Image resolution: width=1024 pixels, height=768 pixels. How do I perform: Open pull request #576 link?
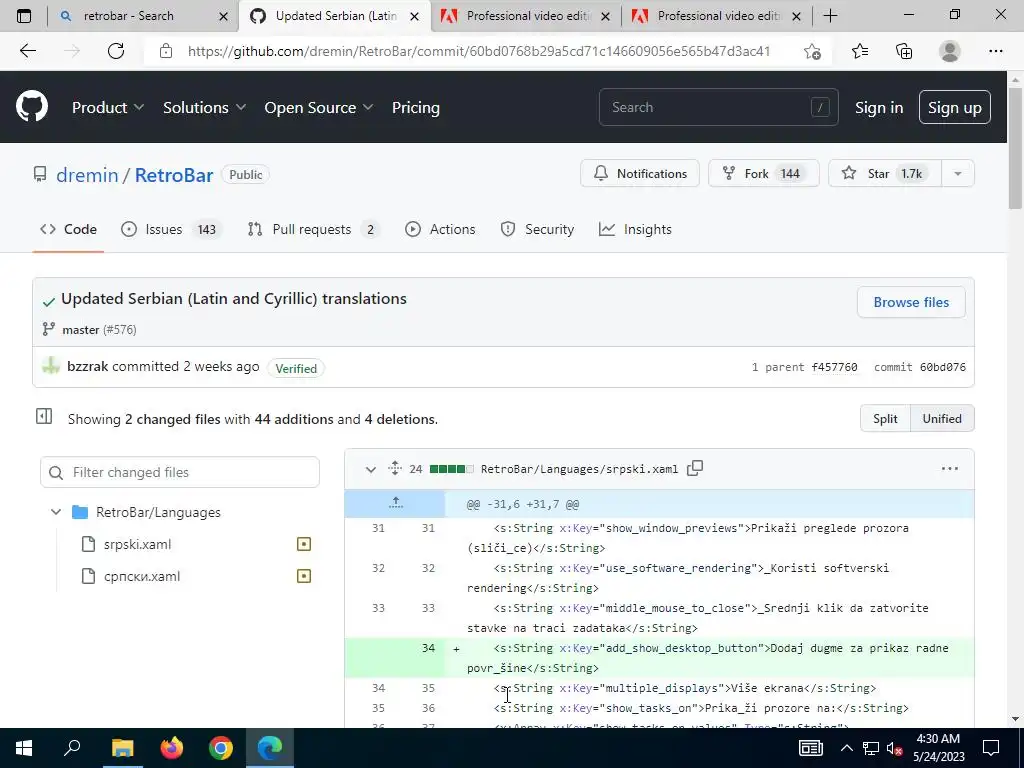120,330
